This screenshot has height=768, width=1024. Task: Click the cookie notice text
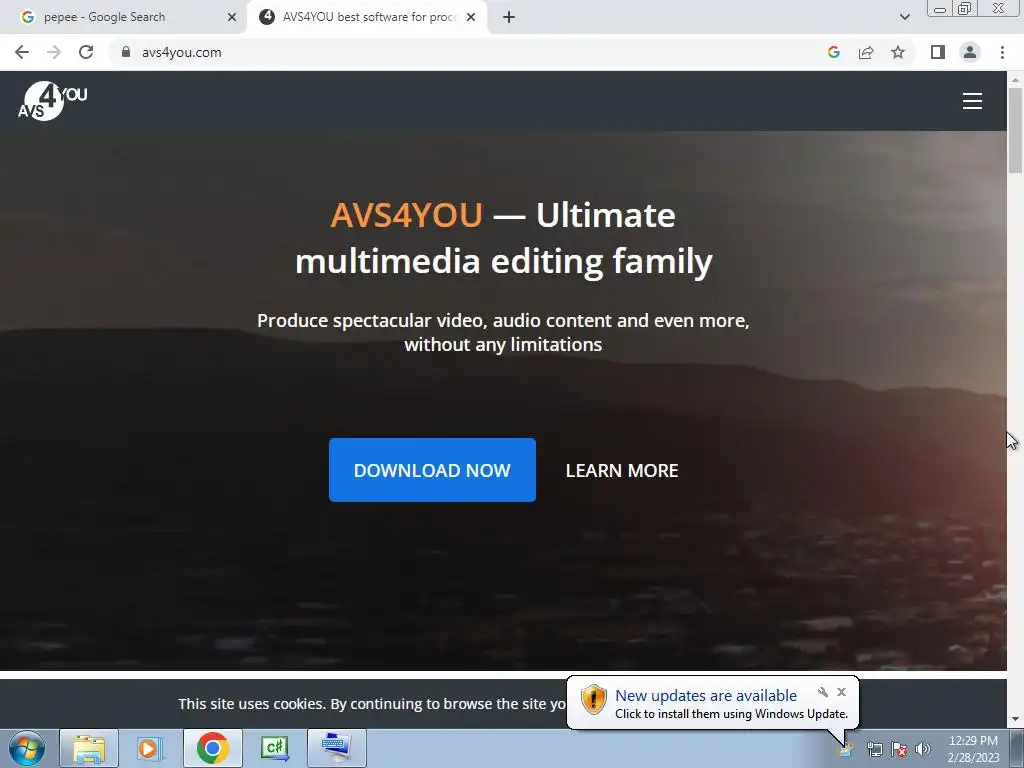pyautogui.click(x=372, y=704)
